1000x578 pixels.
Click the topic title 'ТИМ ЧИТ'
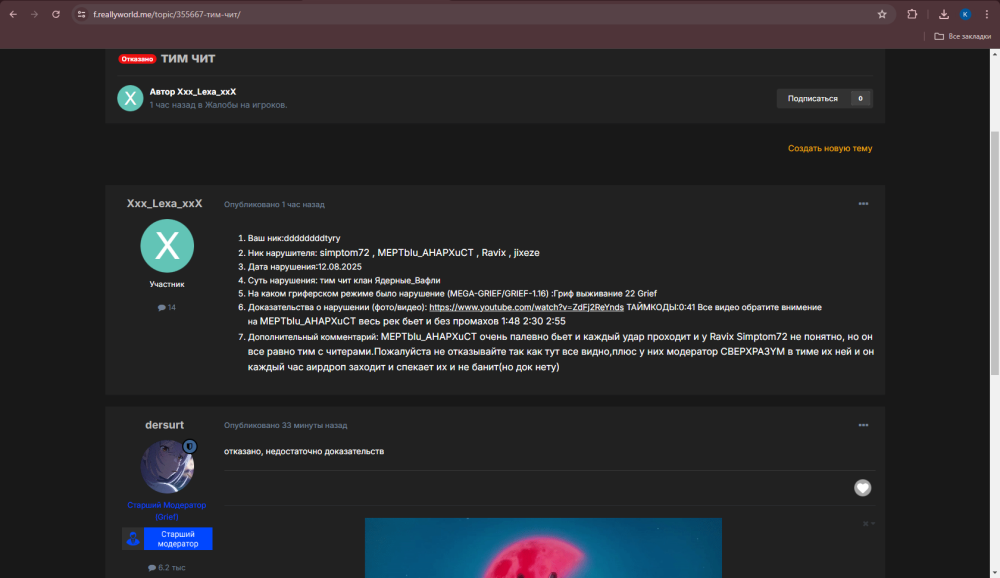tap(188, 59)
